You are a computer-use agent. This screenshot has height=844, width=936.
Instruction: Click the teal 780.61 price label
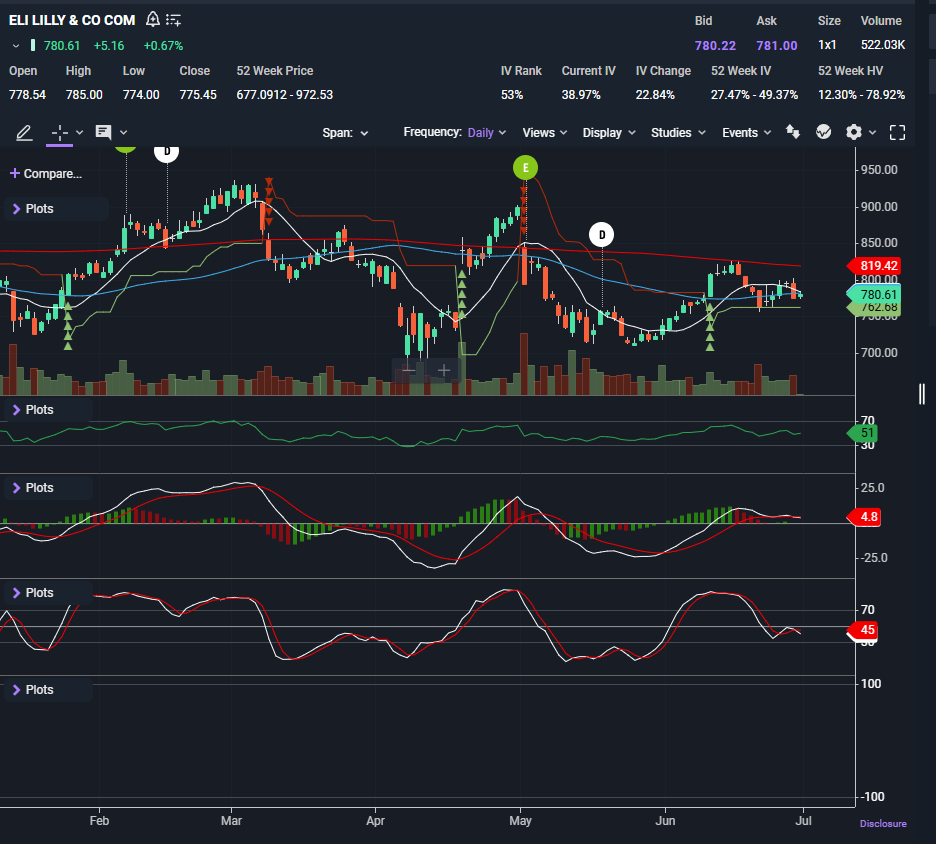coord(874,294)
